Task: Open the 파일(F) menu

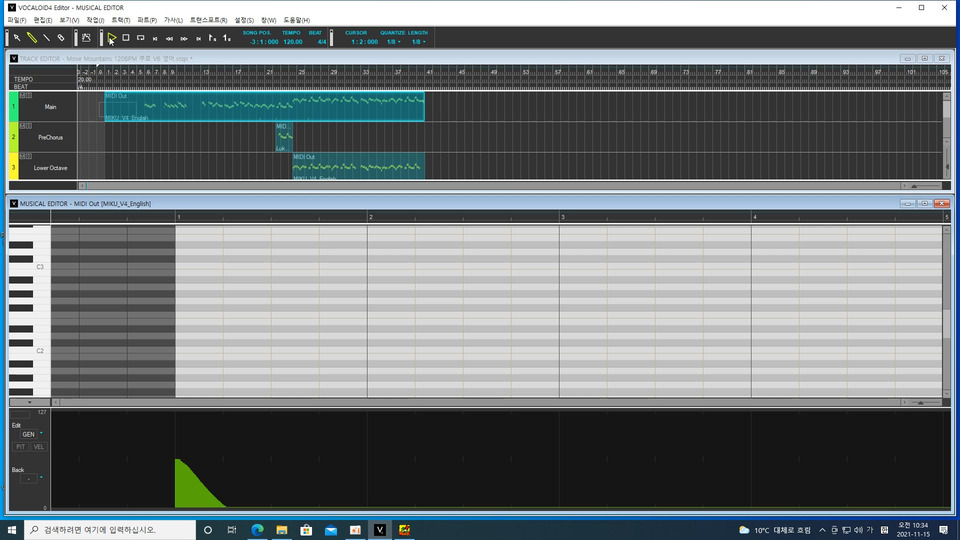Action: click(17, 20)
